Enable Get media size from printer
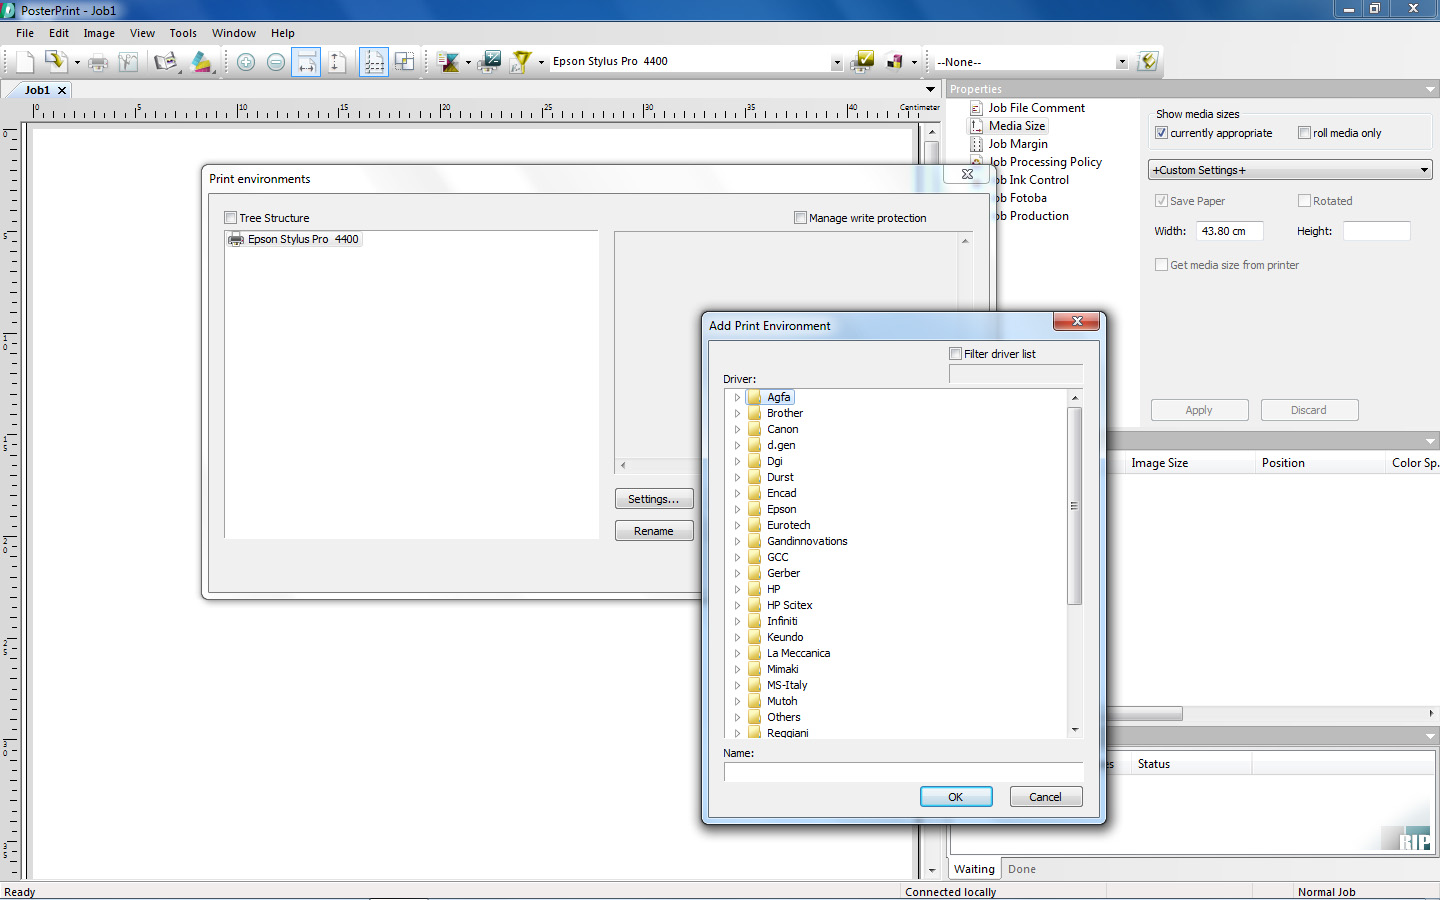The height and width of the screenshot is (900, 1440). (x=1161, y=265)
